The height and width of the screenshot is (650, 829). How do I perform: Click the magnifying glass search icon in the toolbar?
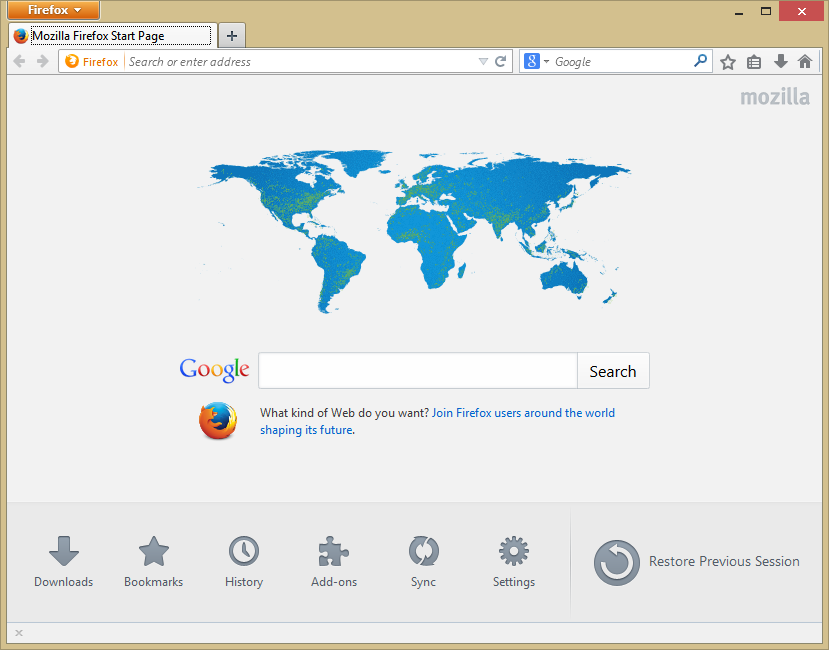(701, 61)
